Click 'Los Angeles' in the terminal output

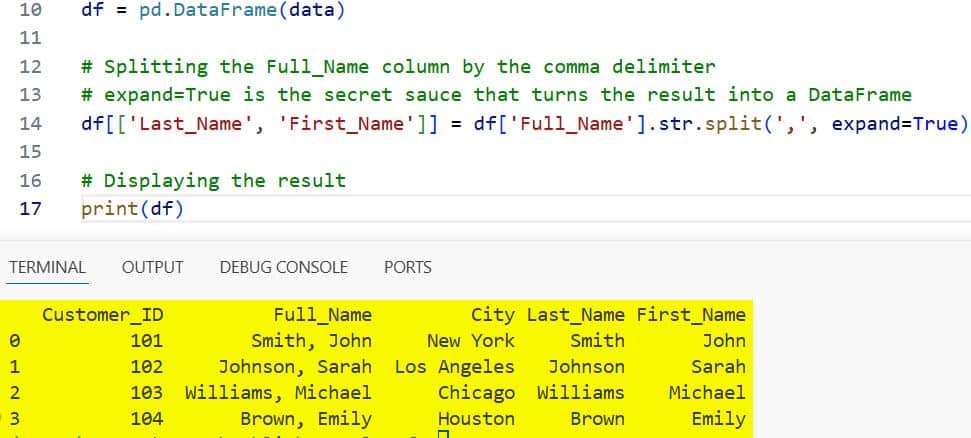coord(454,367)
